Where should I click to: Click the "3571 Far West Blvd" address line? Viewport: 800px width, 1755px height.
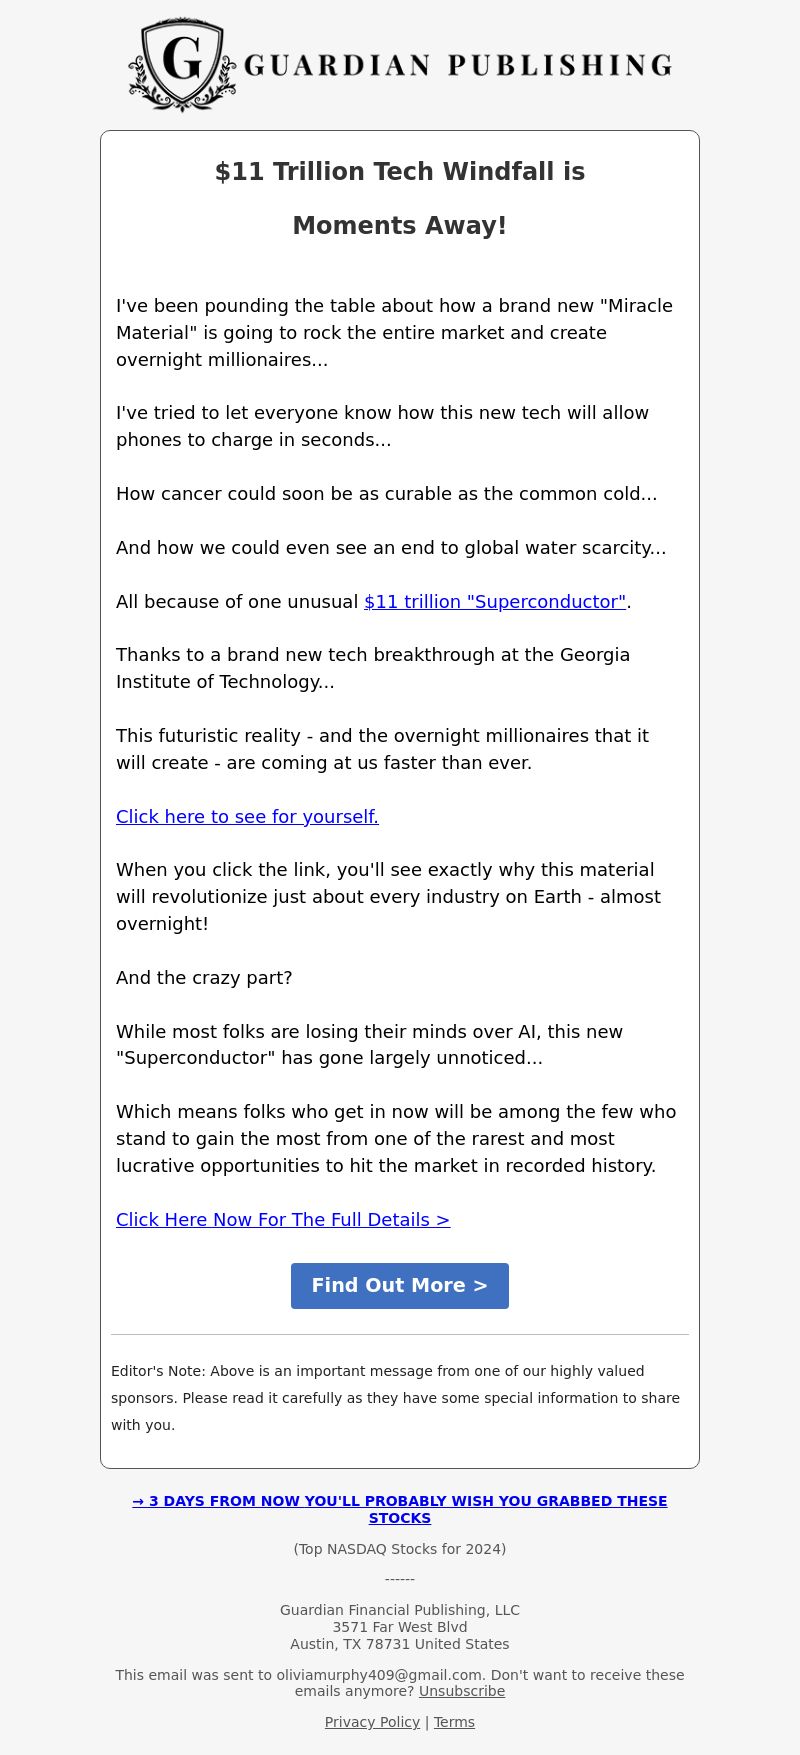click(x=400, y=1627)
